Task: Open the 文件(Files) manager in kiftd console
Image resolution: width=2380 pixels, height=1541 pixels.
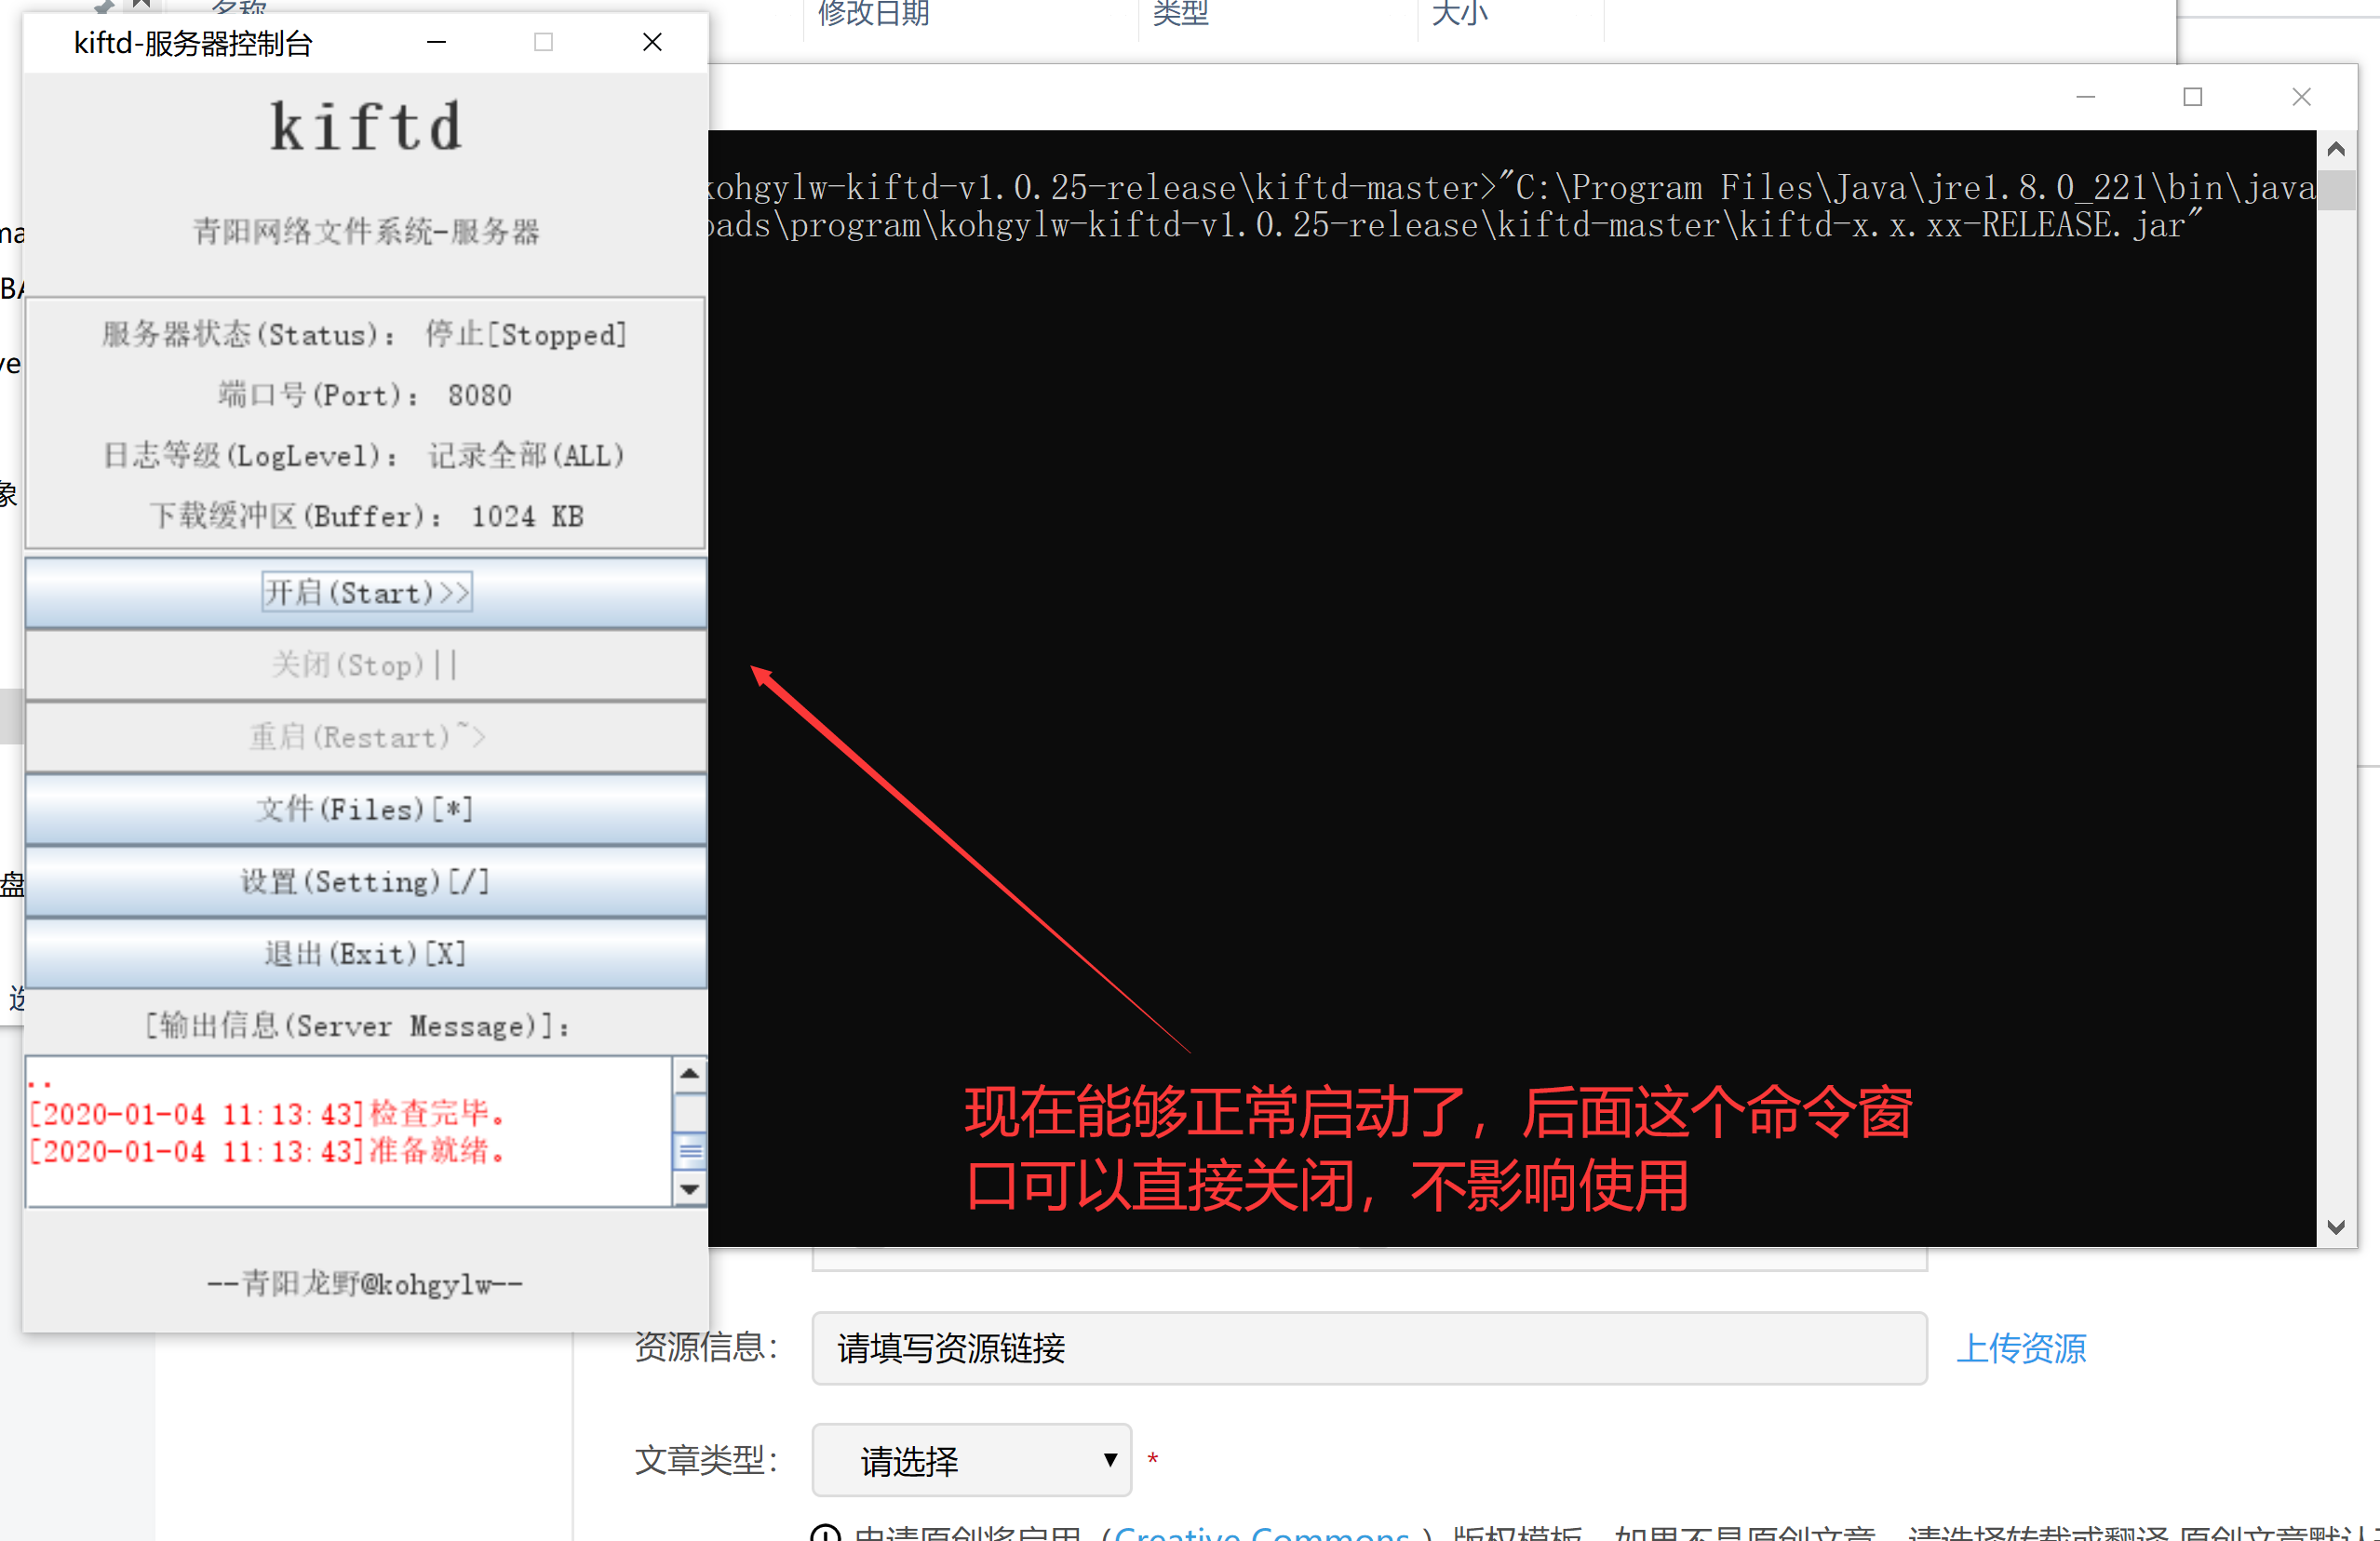Action: (366, 809)
